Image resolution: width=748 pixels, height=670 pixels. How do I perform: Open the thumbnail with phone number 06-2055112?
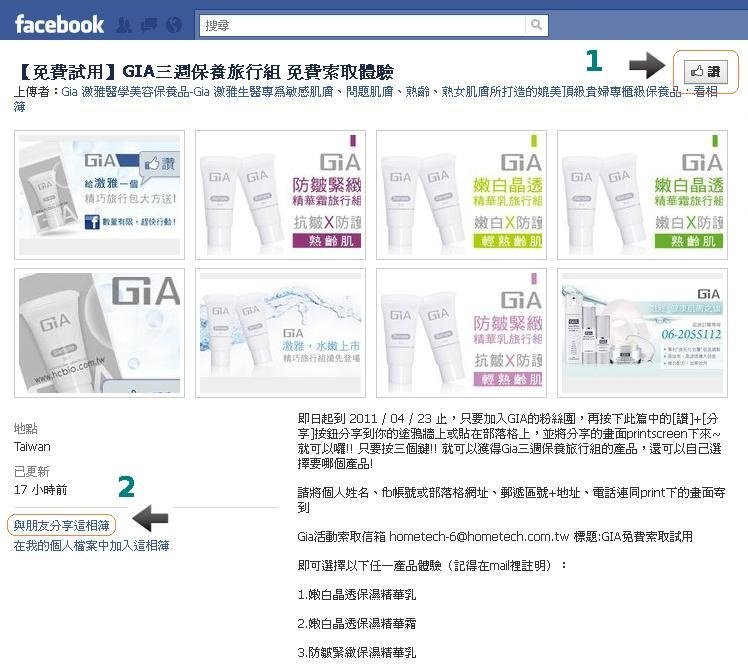[x=643, y=333]
